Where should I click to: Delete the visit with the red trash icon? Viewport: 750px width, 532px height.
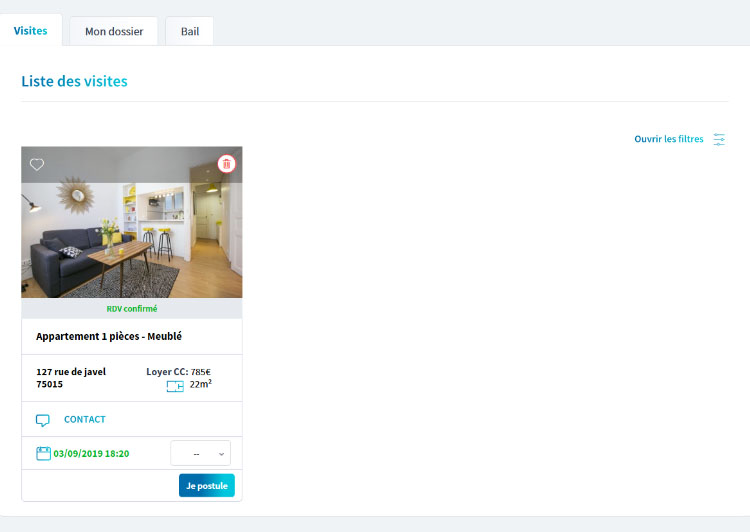tap(226, 164)
